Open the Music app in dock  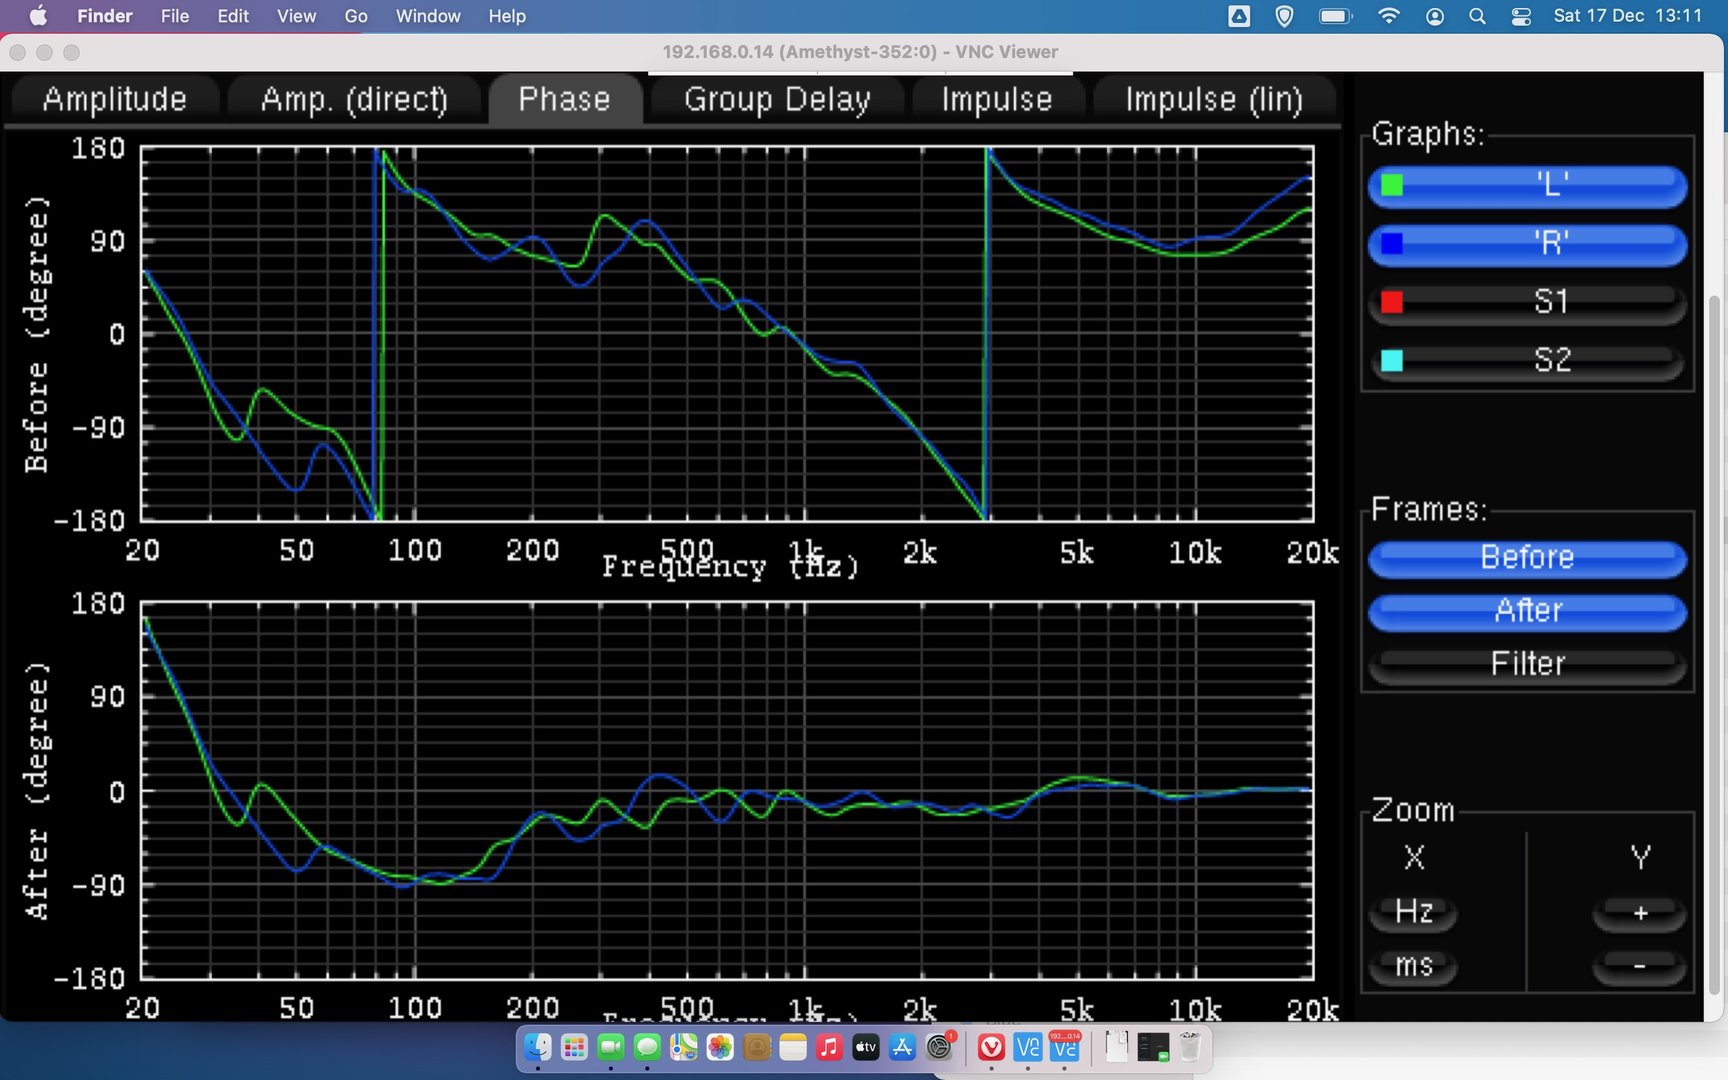coord(829,1047)
